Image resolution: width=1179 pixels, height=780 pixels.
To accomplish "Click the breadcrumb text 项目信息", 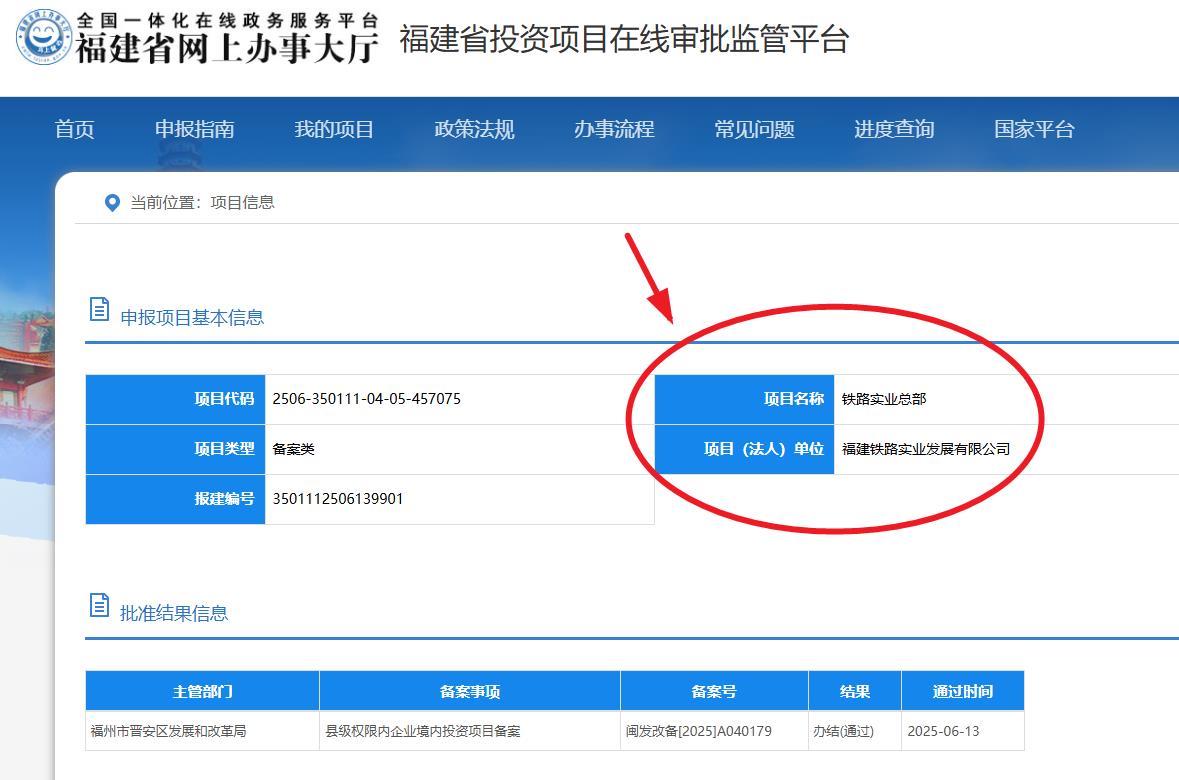I will (x=242, y=202).
